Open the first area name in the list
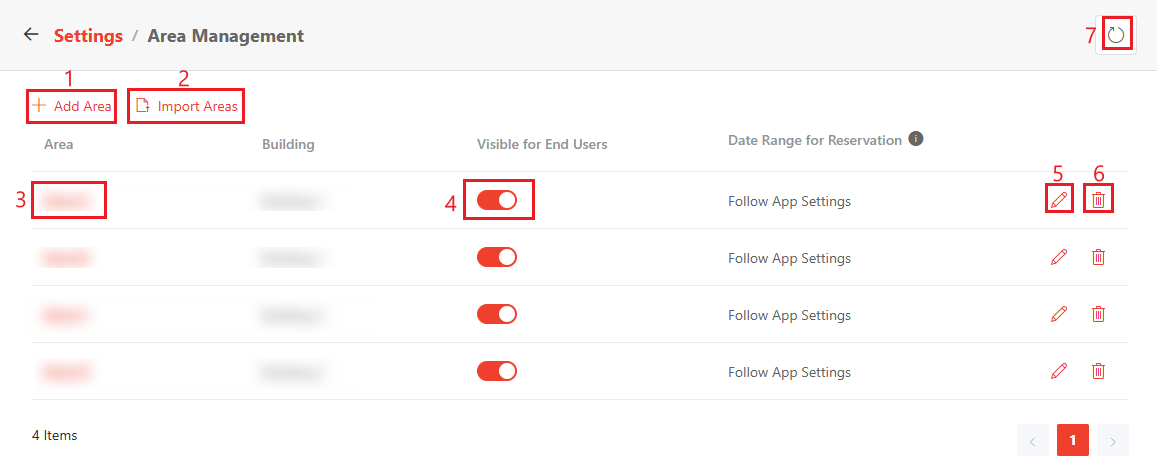The width and height of the screenshot is (1157, 462). point(68,201)
